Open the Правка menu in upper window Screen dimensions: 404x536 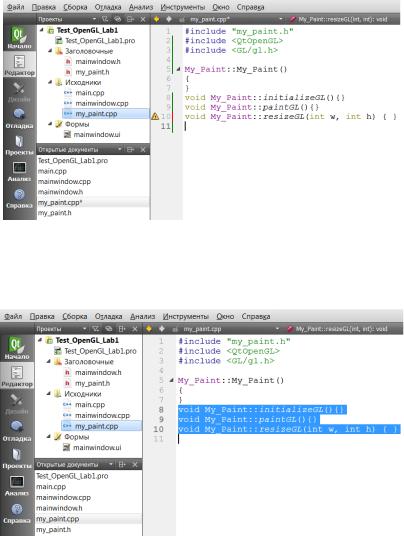pyautogui.click(x=44, y=7)
